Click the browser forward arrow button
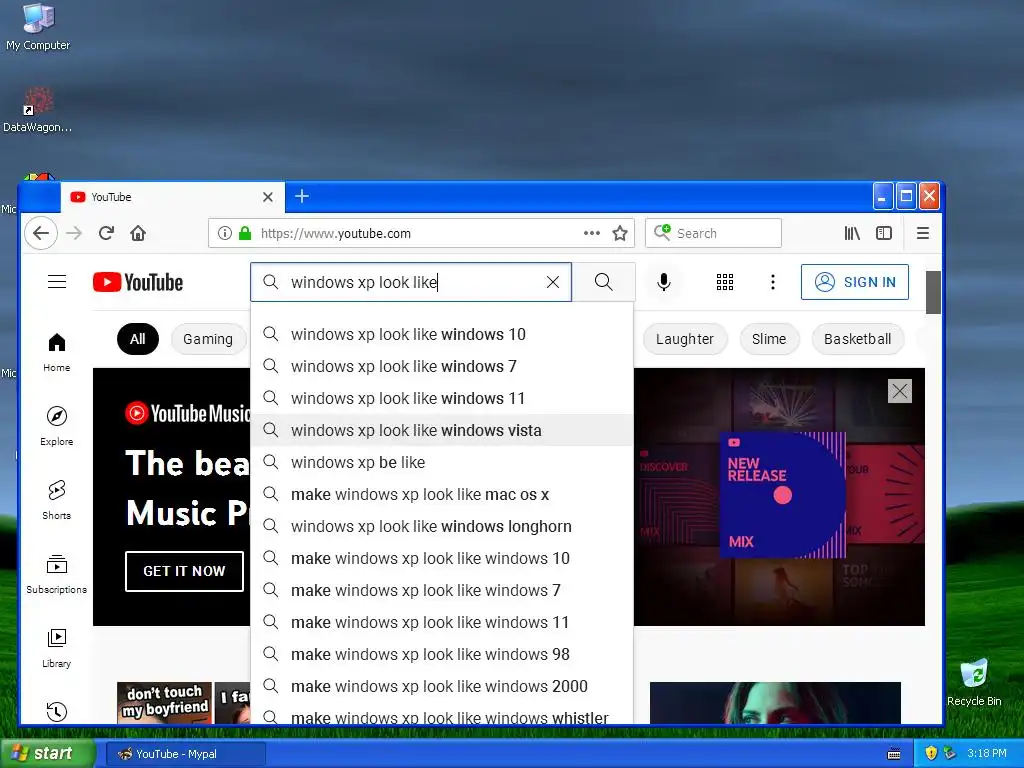Screen dimensions: 1024x768 click(74, 233)
